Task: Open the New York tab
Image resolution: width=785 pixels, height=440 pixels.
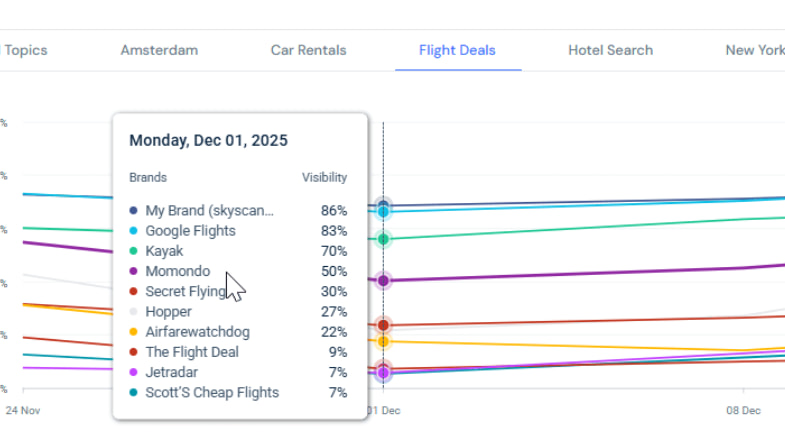Action: (x=754, y=50)
